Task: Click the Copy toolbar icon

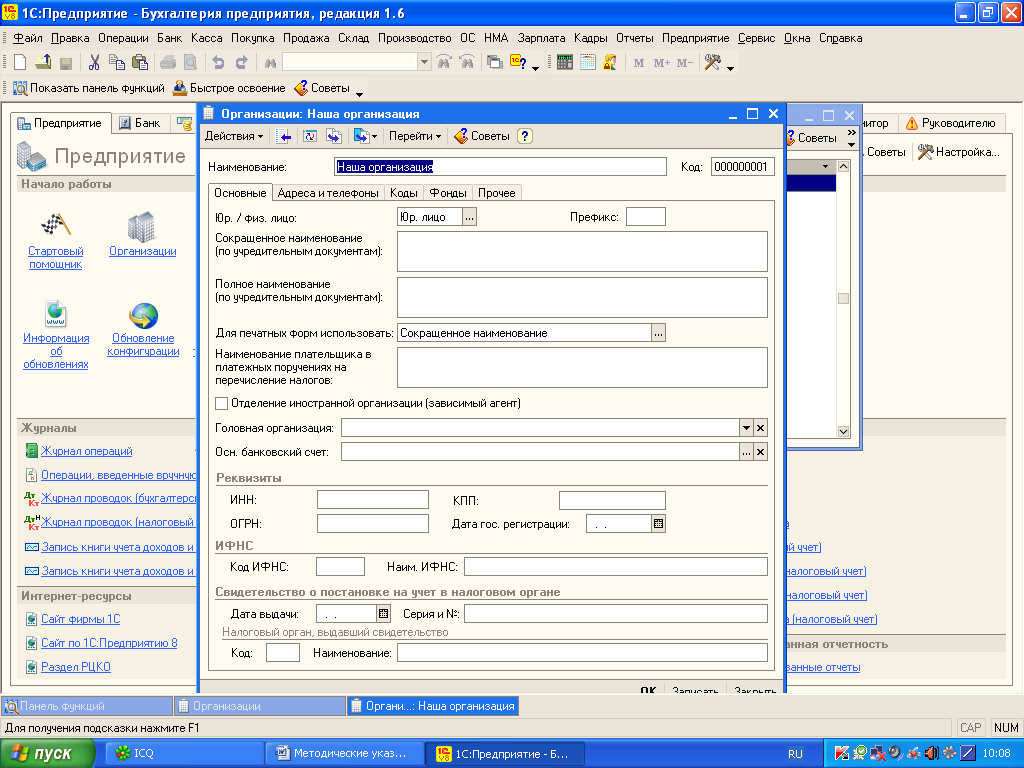Action: coord(117,63)
